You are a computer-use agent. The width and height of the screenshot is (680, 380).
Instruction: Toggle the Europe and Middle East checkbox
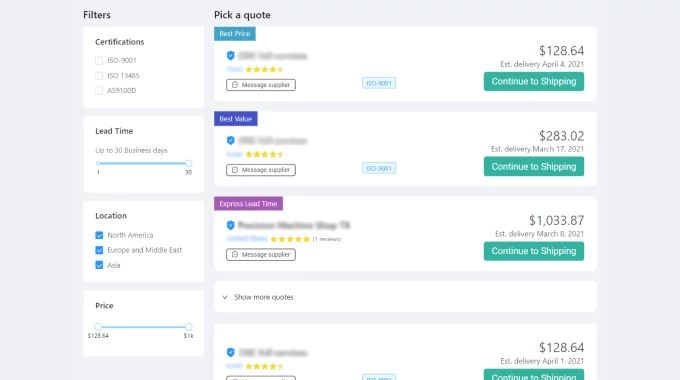pos(99,250)
